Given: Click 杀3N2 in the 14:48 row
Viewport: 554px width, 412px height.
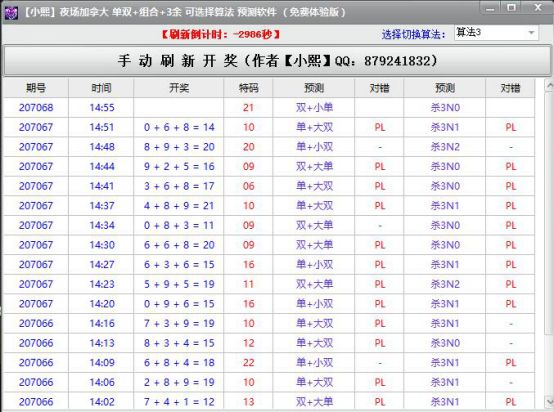Looking at the screenshot, I should tap(445, 147).
